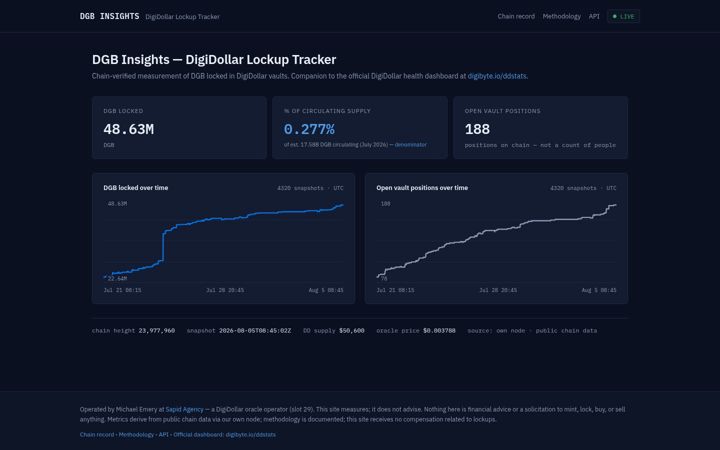
Task: Follow digibyte.io/ddstats link in page intro
Action: pyautogui.click(x=497, y=76)
